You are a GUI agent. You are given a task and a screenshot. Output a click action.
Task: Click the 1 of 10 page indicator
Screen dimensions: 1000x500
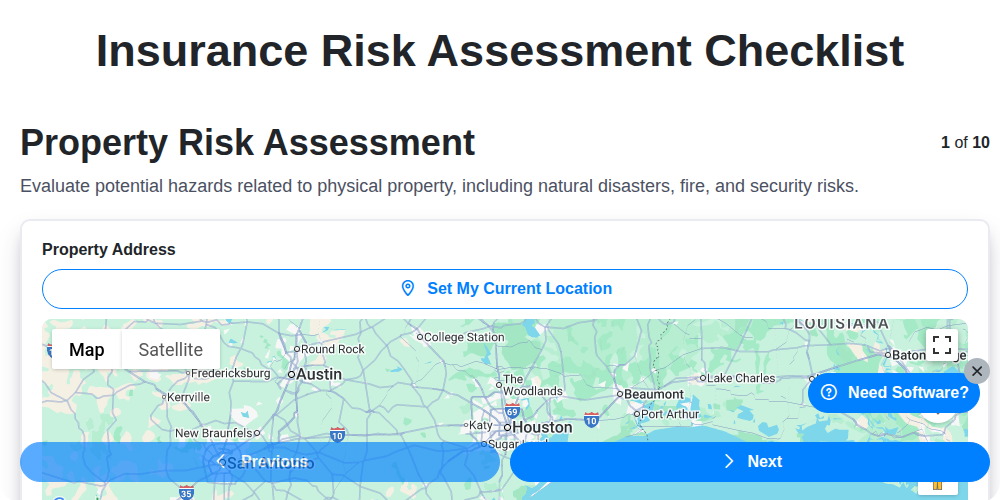point(965,142)
